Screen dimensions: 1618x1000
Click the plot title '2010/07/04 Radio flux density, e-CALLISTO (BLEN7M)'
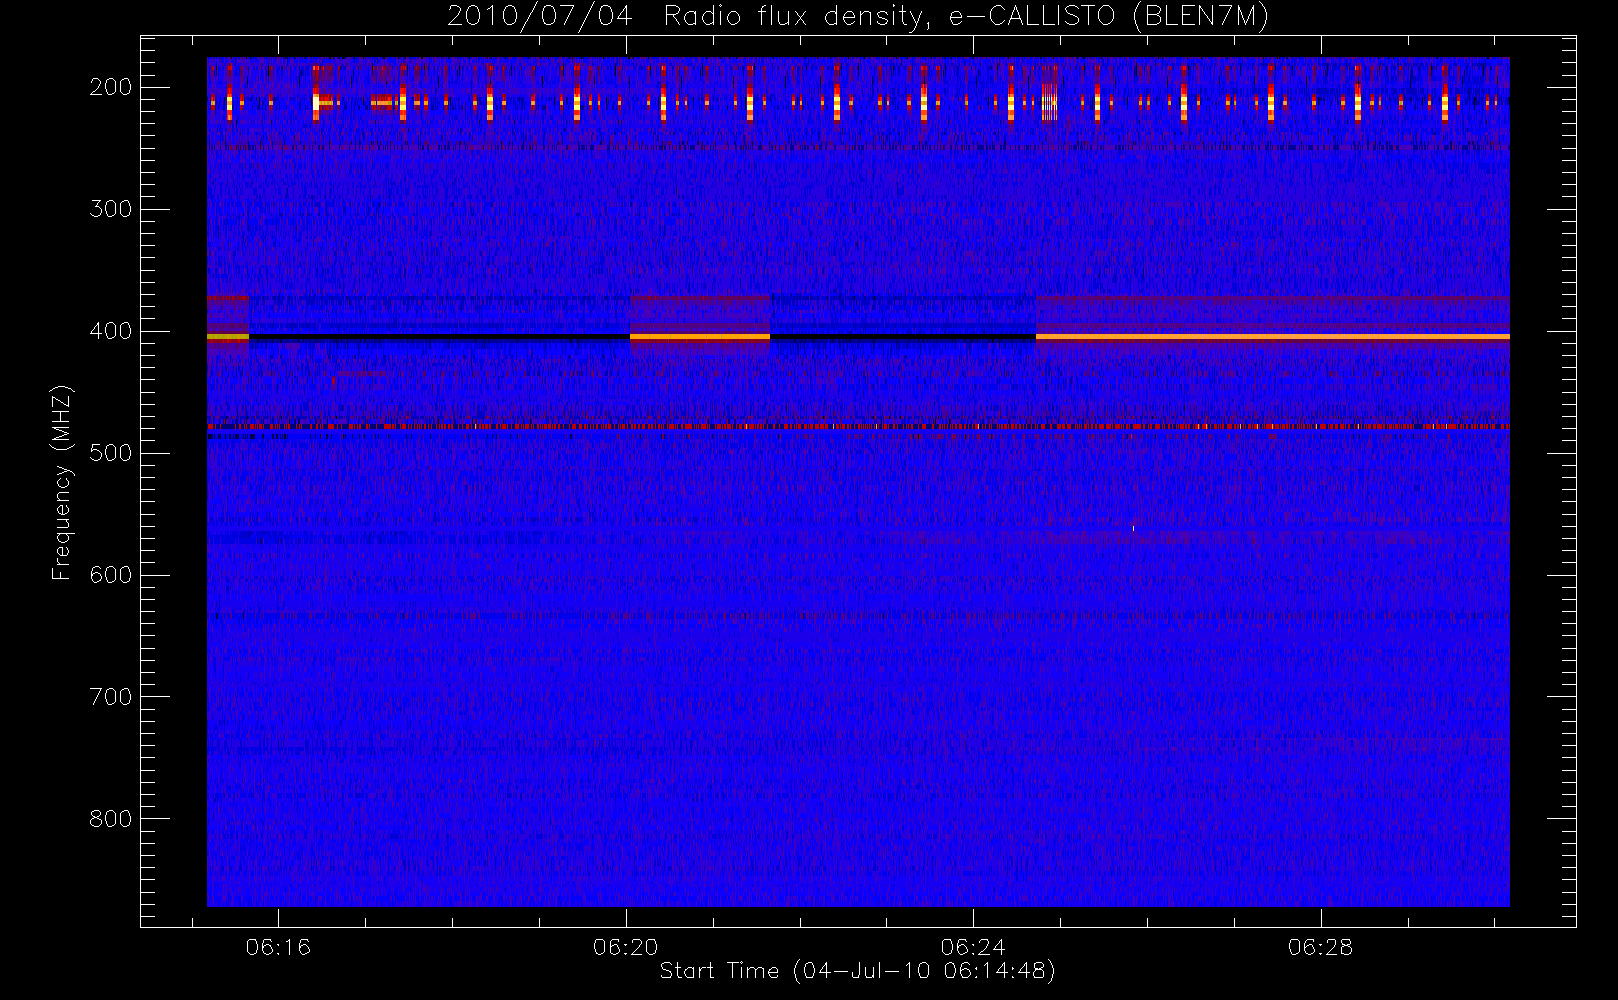coord(858,17)
